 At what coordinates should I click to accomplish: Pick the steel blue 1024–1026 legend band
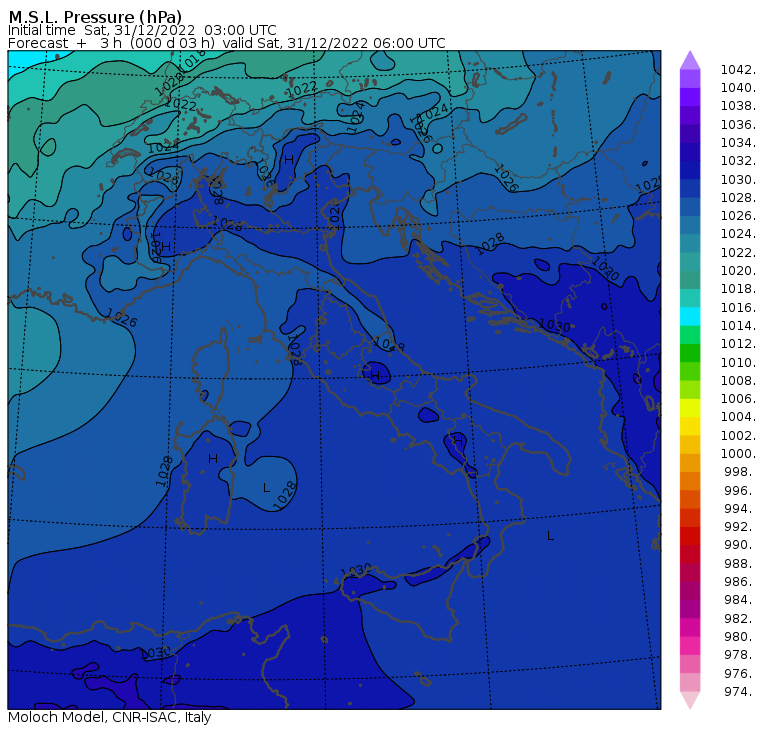(x=690, y=225)
